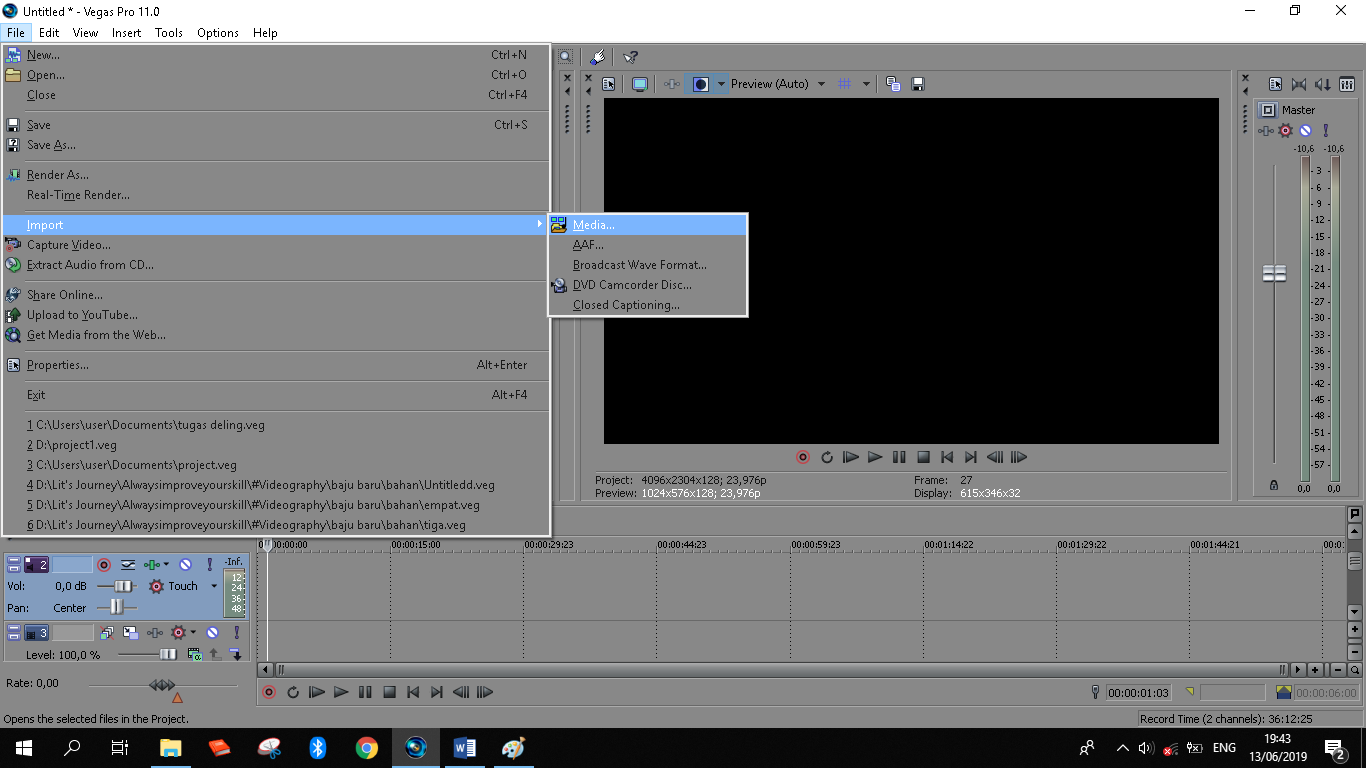The height and width of the screenshot is (768, 1366).
Task: Open recent file D:\project1.veg
Action: [x=72, y=445]
